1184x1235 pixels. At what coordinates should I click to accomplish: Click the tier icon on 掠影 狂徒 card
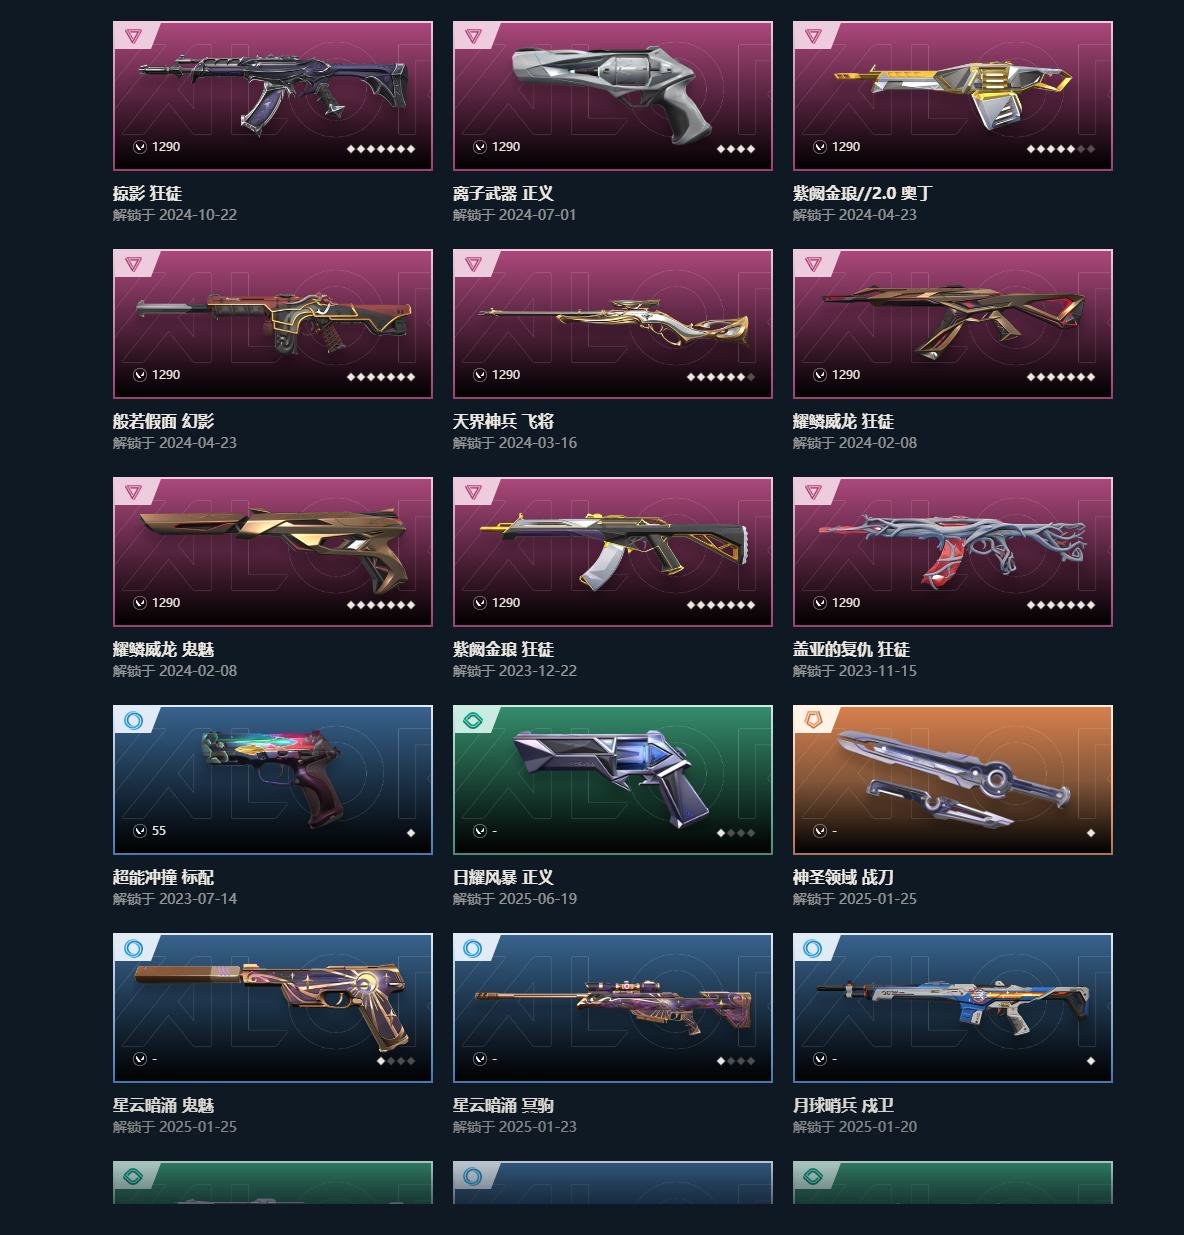pos(133,36)
